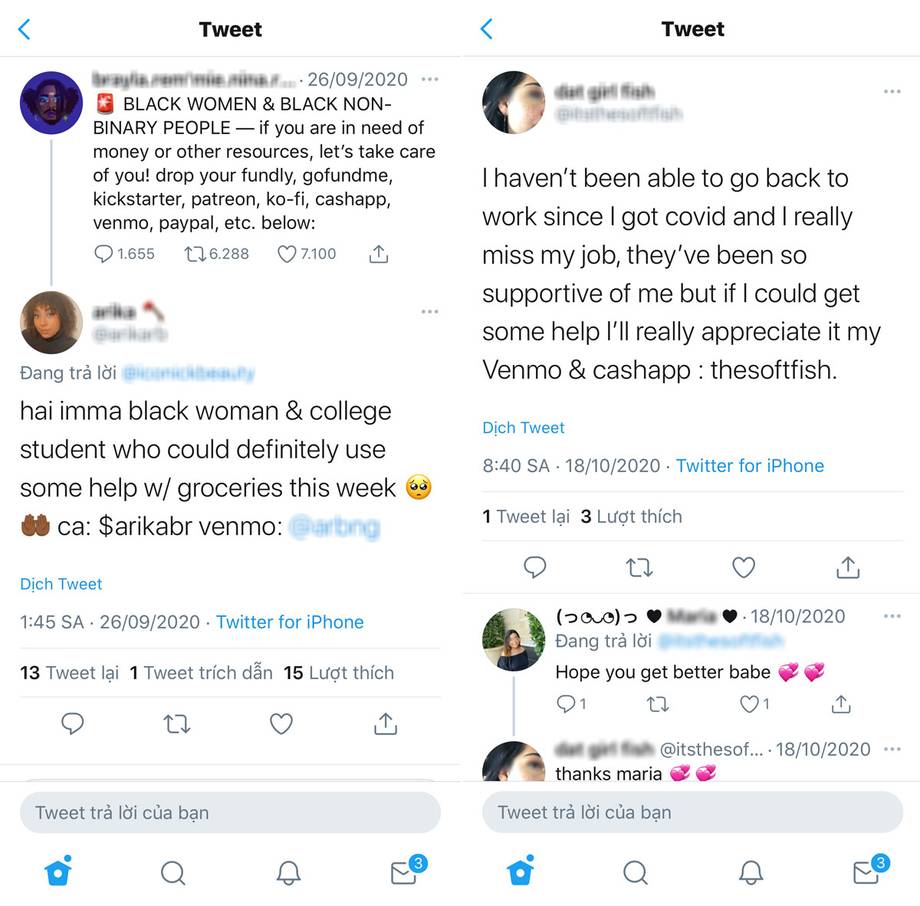Retweet the 'Hope you get better babe' reply
Viewport: 920px width, 906px height.
click(x=657, y=704)
